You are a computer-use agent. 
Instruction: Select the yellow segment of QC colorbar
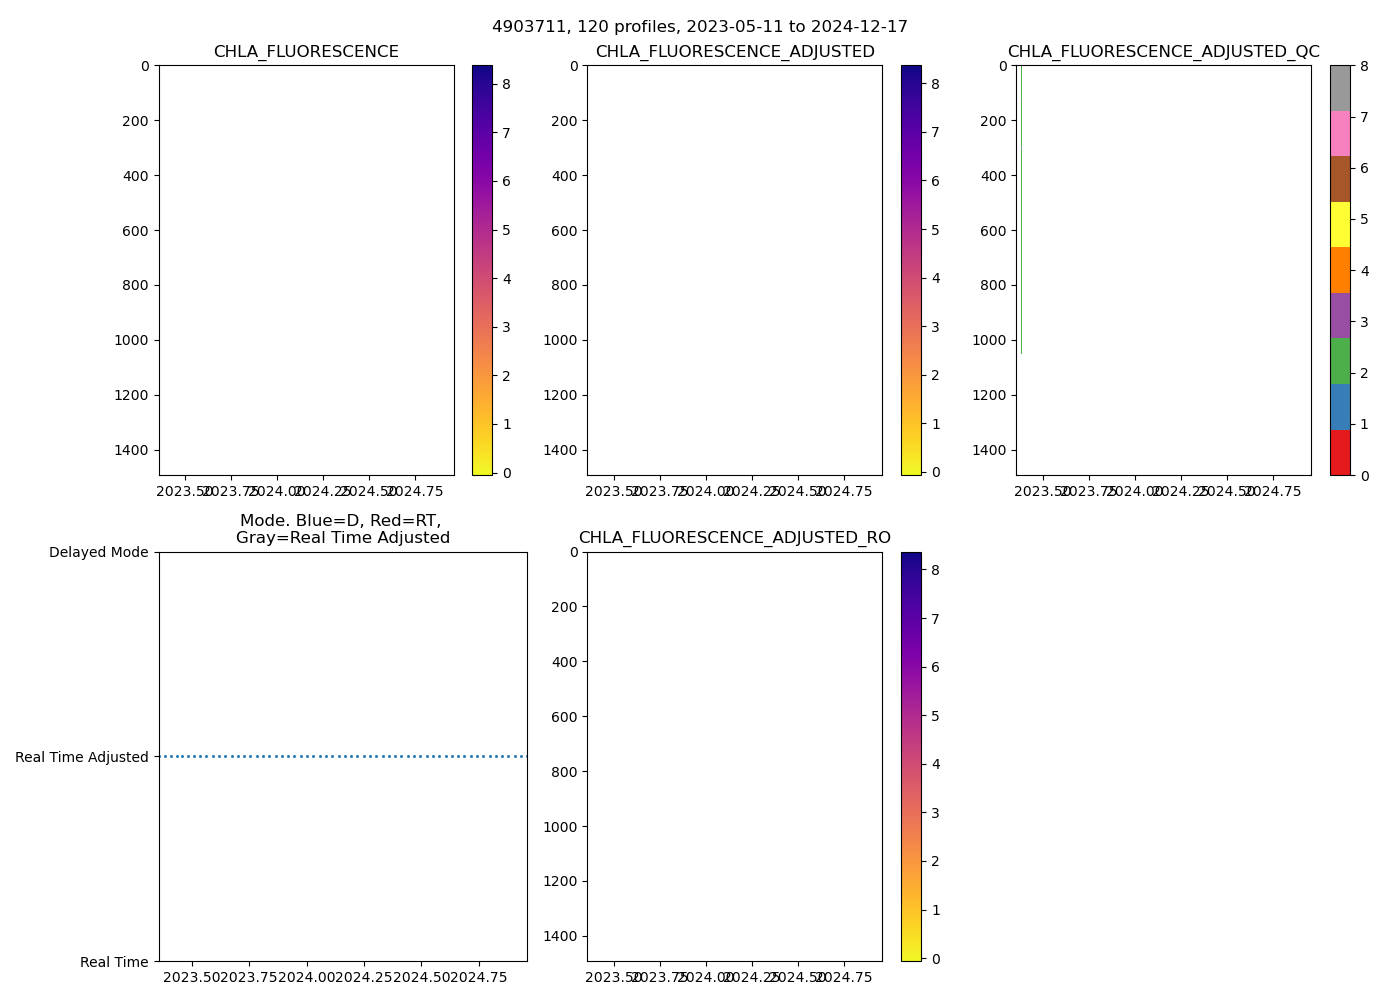click(x=1340, y=225)
